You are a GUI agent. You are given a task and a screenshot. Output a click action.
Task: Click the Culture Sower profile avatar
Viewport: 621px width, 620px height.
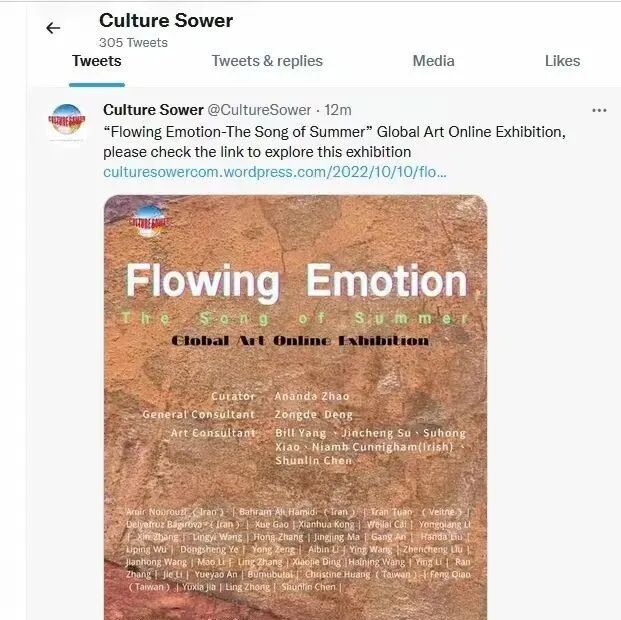pos(67,119)
